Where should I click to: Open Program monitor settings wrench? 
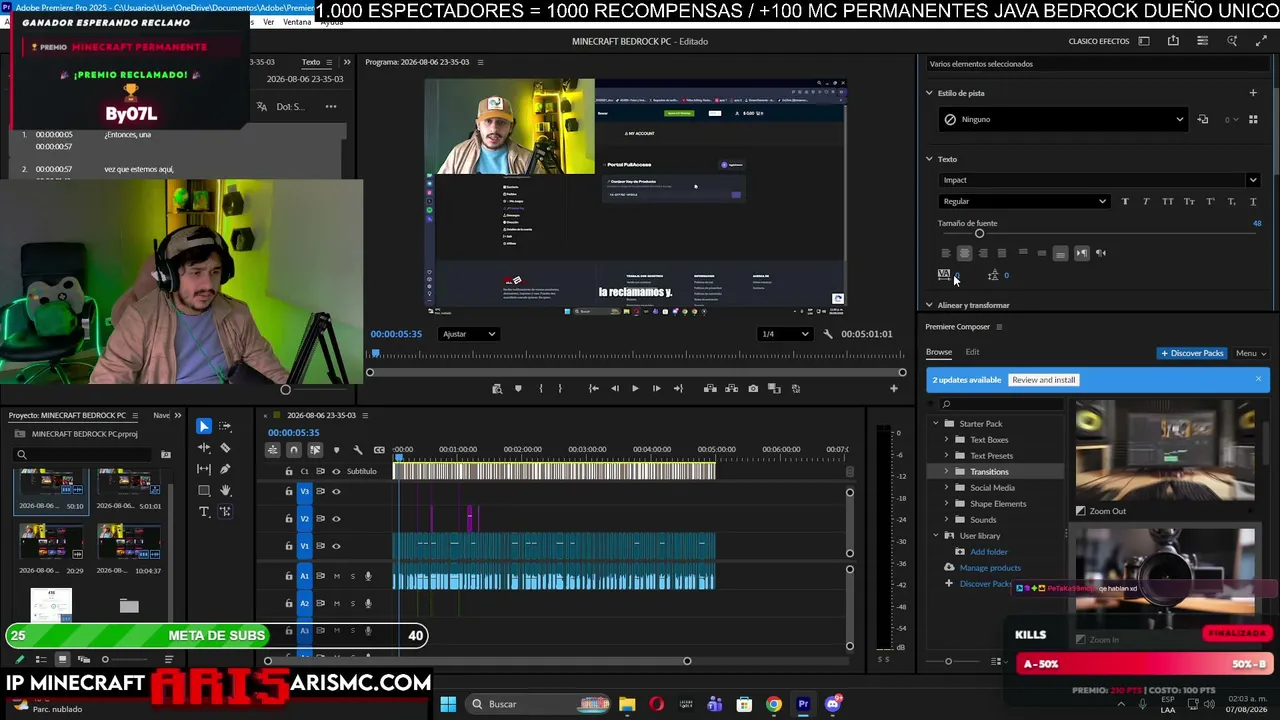(x=828, y=334)
